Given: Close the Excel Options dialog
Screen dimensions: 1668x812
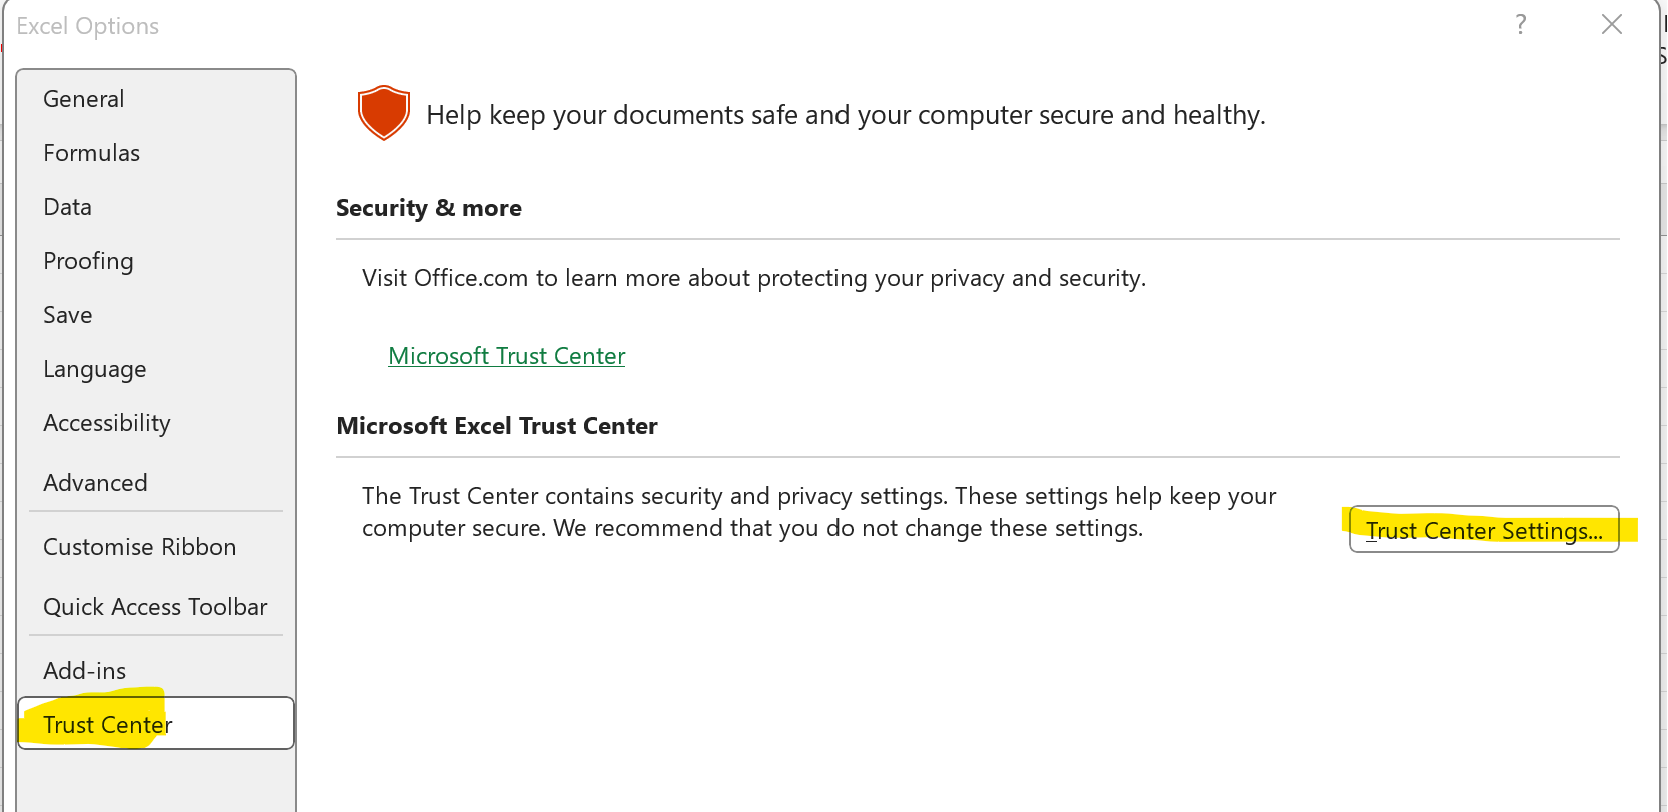Looking at the screenshot, I should [x=1612, y=25].
